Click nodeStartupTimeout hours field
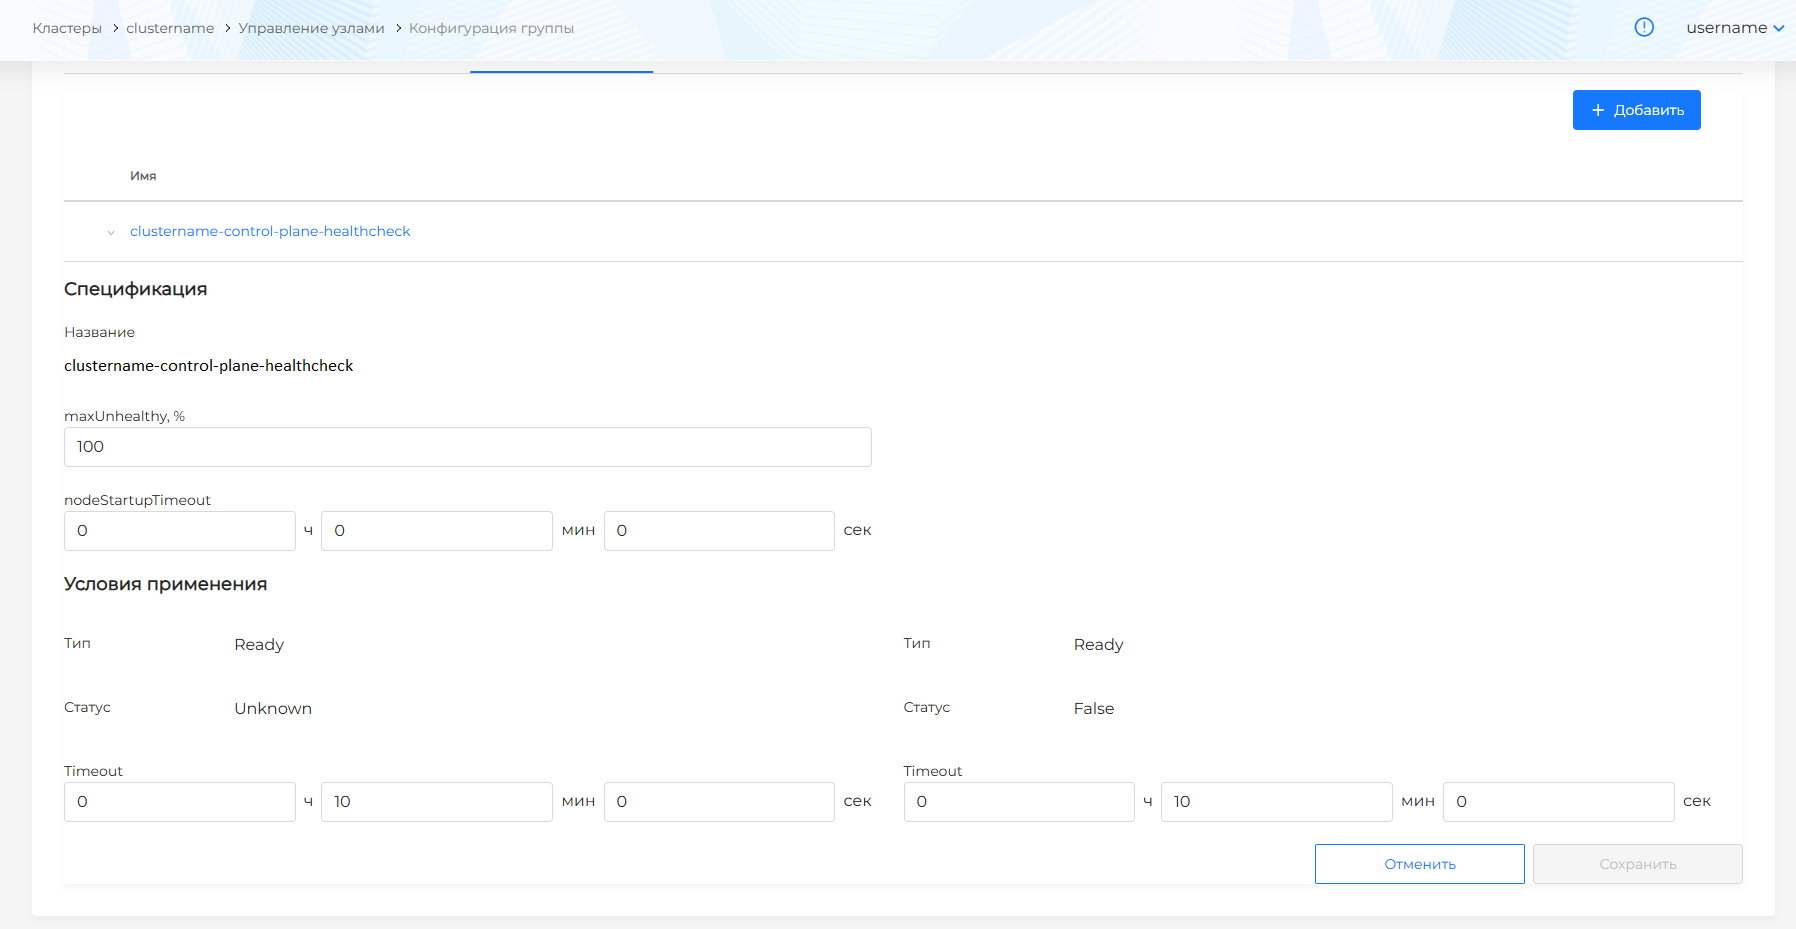1796x929 pixels. point(180,531)
